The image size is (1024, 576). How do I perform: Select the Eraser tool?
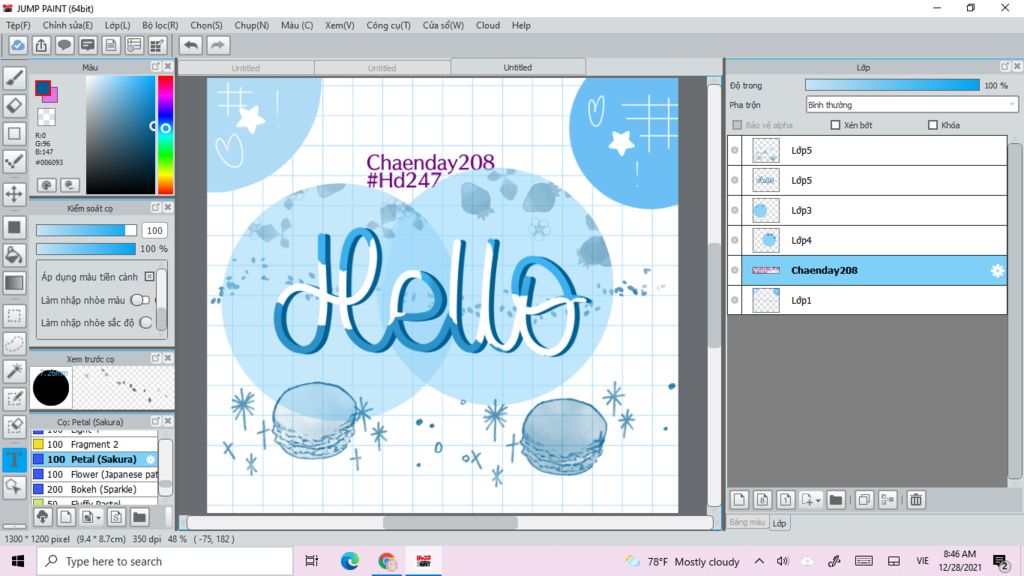14,106
